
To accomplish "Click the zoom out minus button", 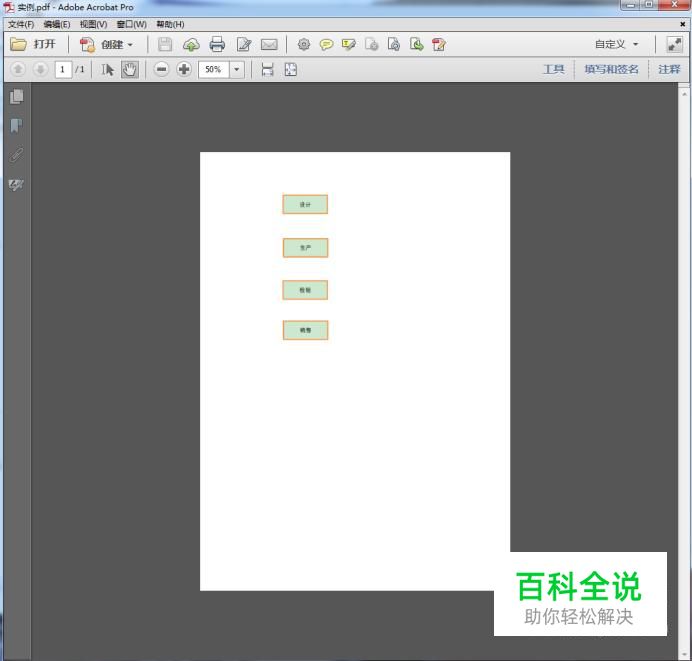I will [x=161, y=69].
